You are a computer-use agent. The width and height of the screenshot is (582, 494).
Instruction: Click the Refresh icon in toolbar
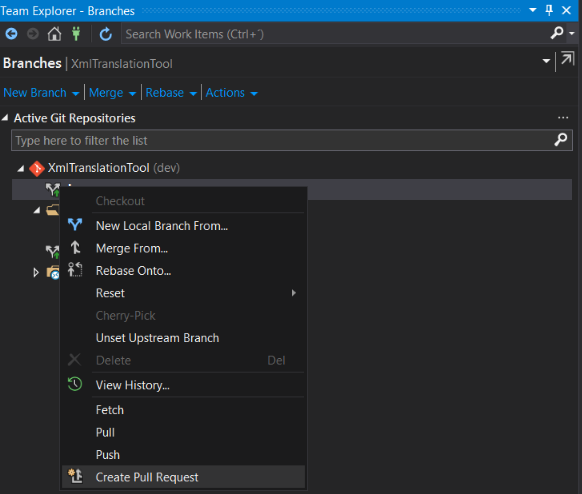pos(106,34)
